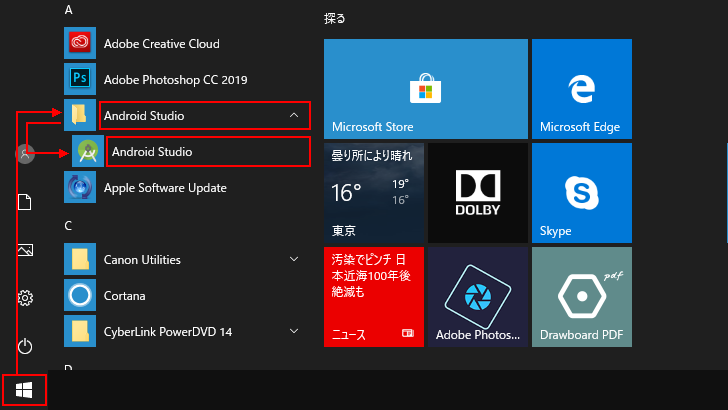The width and height of the screenshot is (728, 410).
Task: Click the Android Studio app icon
Action: [x=88, y=151]
